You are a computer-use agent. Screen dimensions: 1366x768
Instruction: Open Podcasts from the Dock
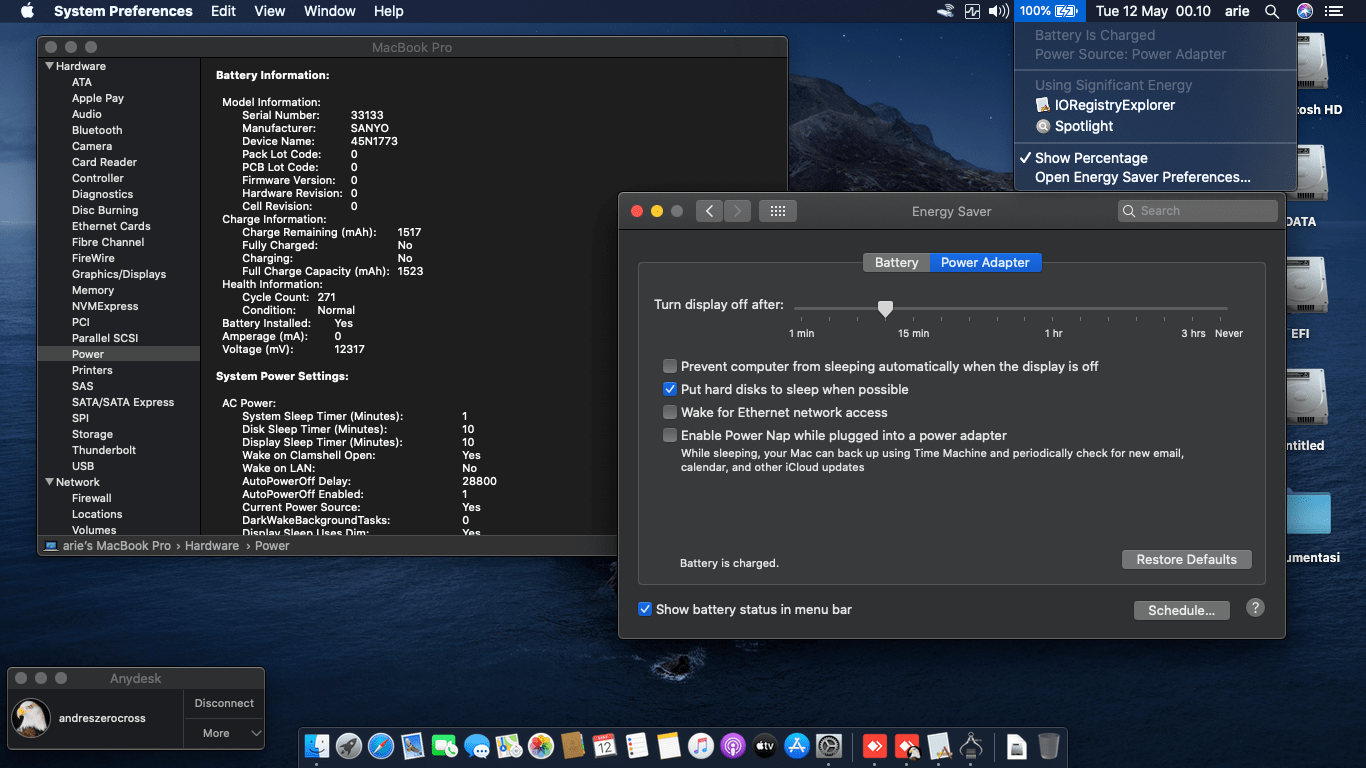click(733, 746)
